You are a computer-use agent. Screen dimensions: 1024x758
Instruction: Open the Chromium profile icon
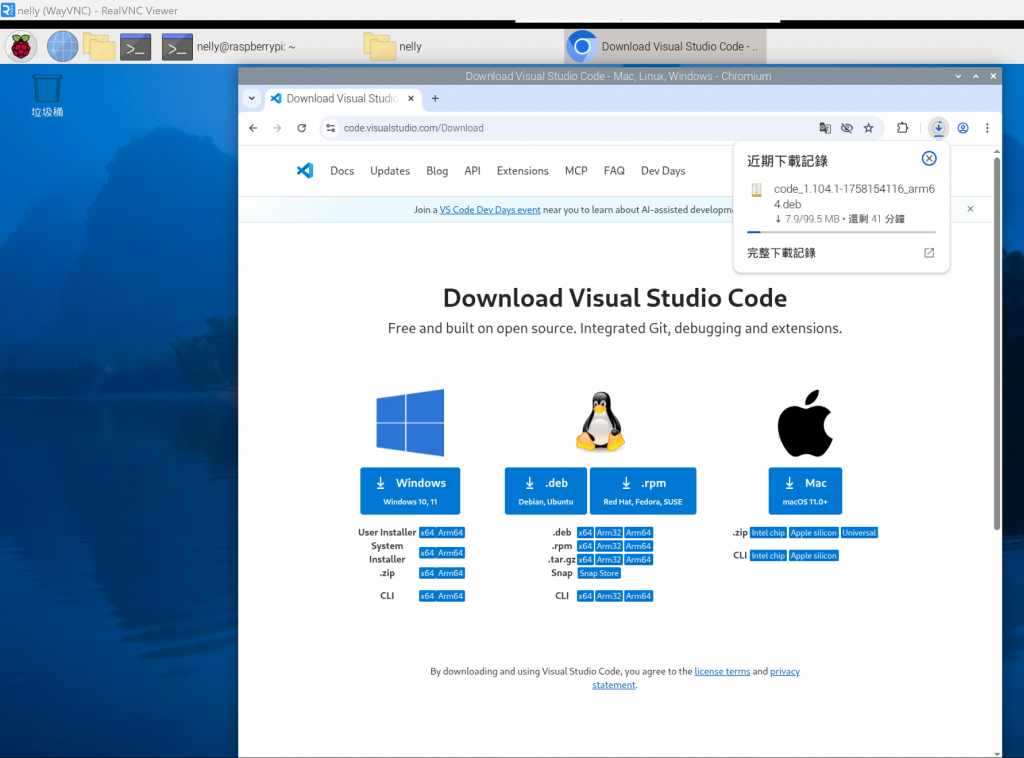[x=963, y=128]
